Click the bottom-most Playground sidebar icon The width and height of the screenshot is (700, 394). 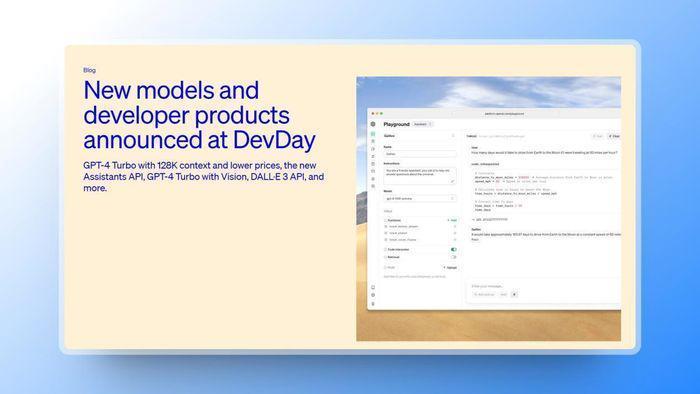click(373, 304)
